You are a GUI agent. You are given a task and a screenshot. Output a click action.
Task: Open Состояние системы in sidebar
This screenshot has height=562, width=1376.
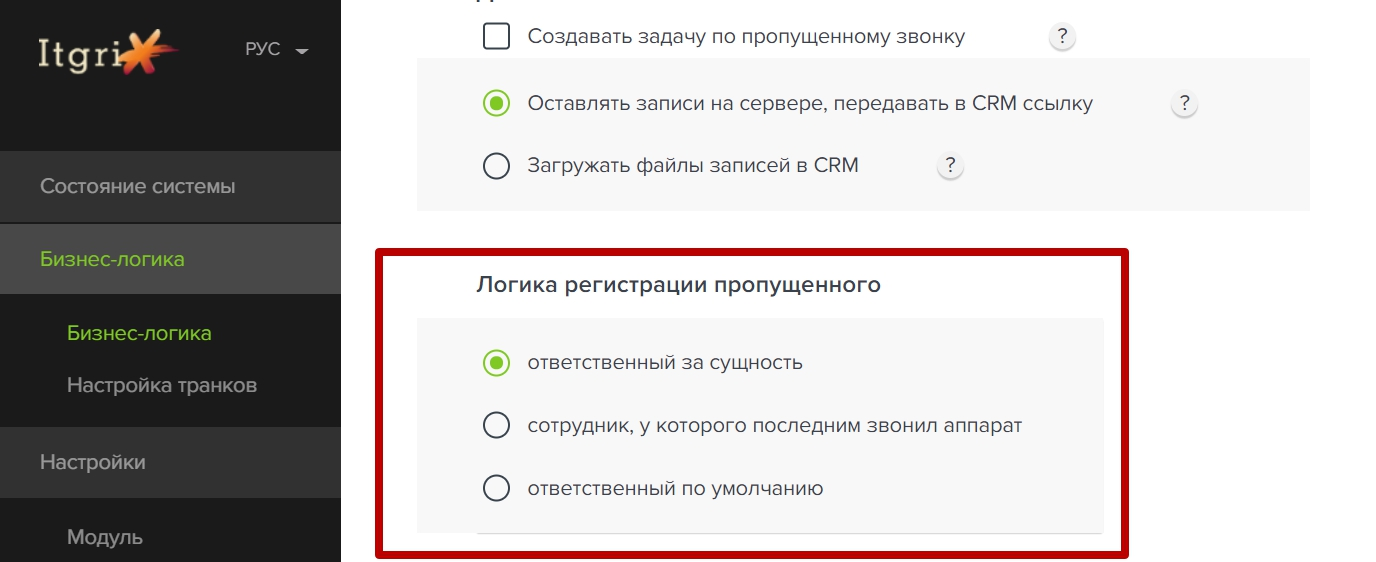pyautogui.click(x=170, y=187)
